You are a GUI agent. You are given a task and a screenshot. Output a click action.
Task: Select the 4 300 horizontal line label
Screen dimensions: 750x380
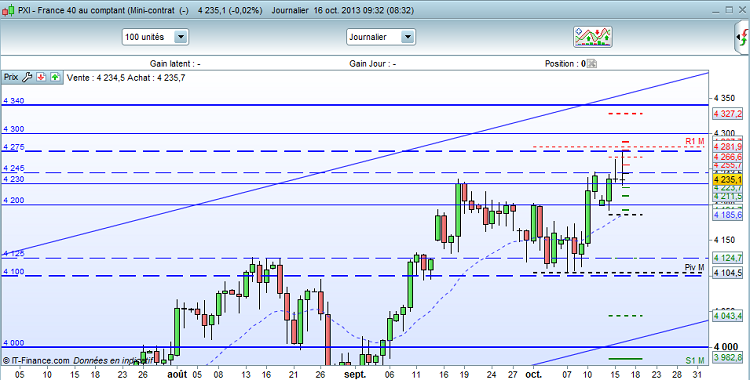(13, 129)
